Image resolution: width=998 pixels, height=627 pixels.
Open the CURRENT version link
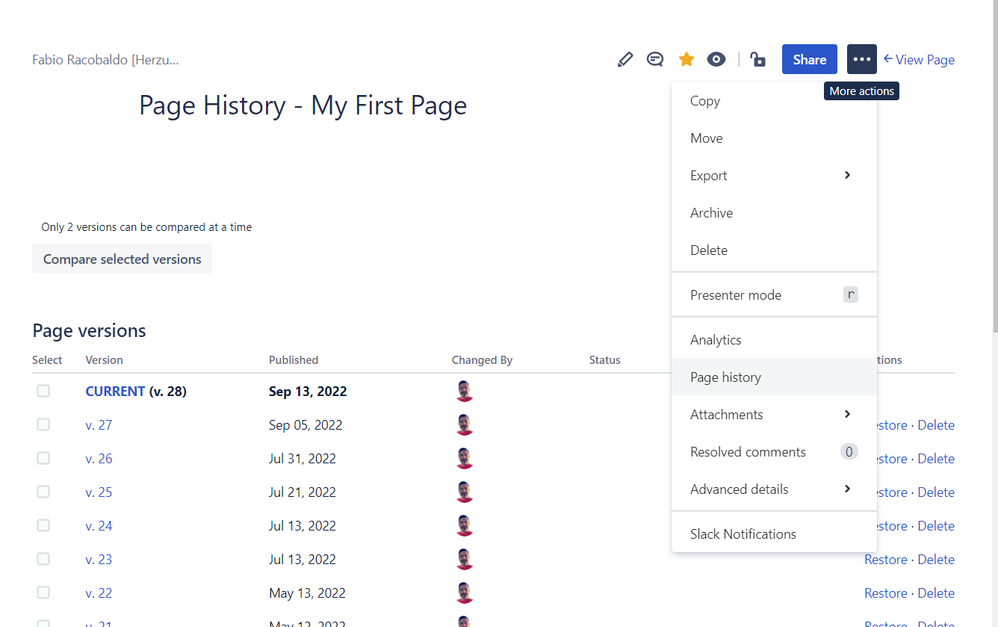coord(115,391)
